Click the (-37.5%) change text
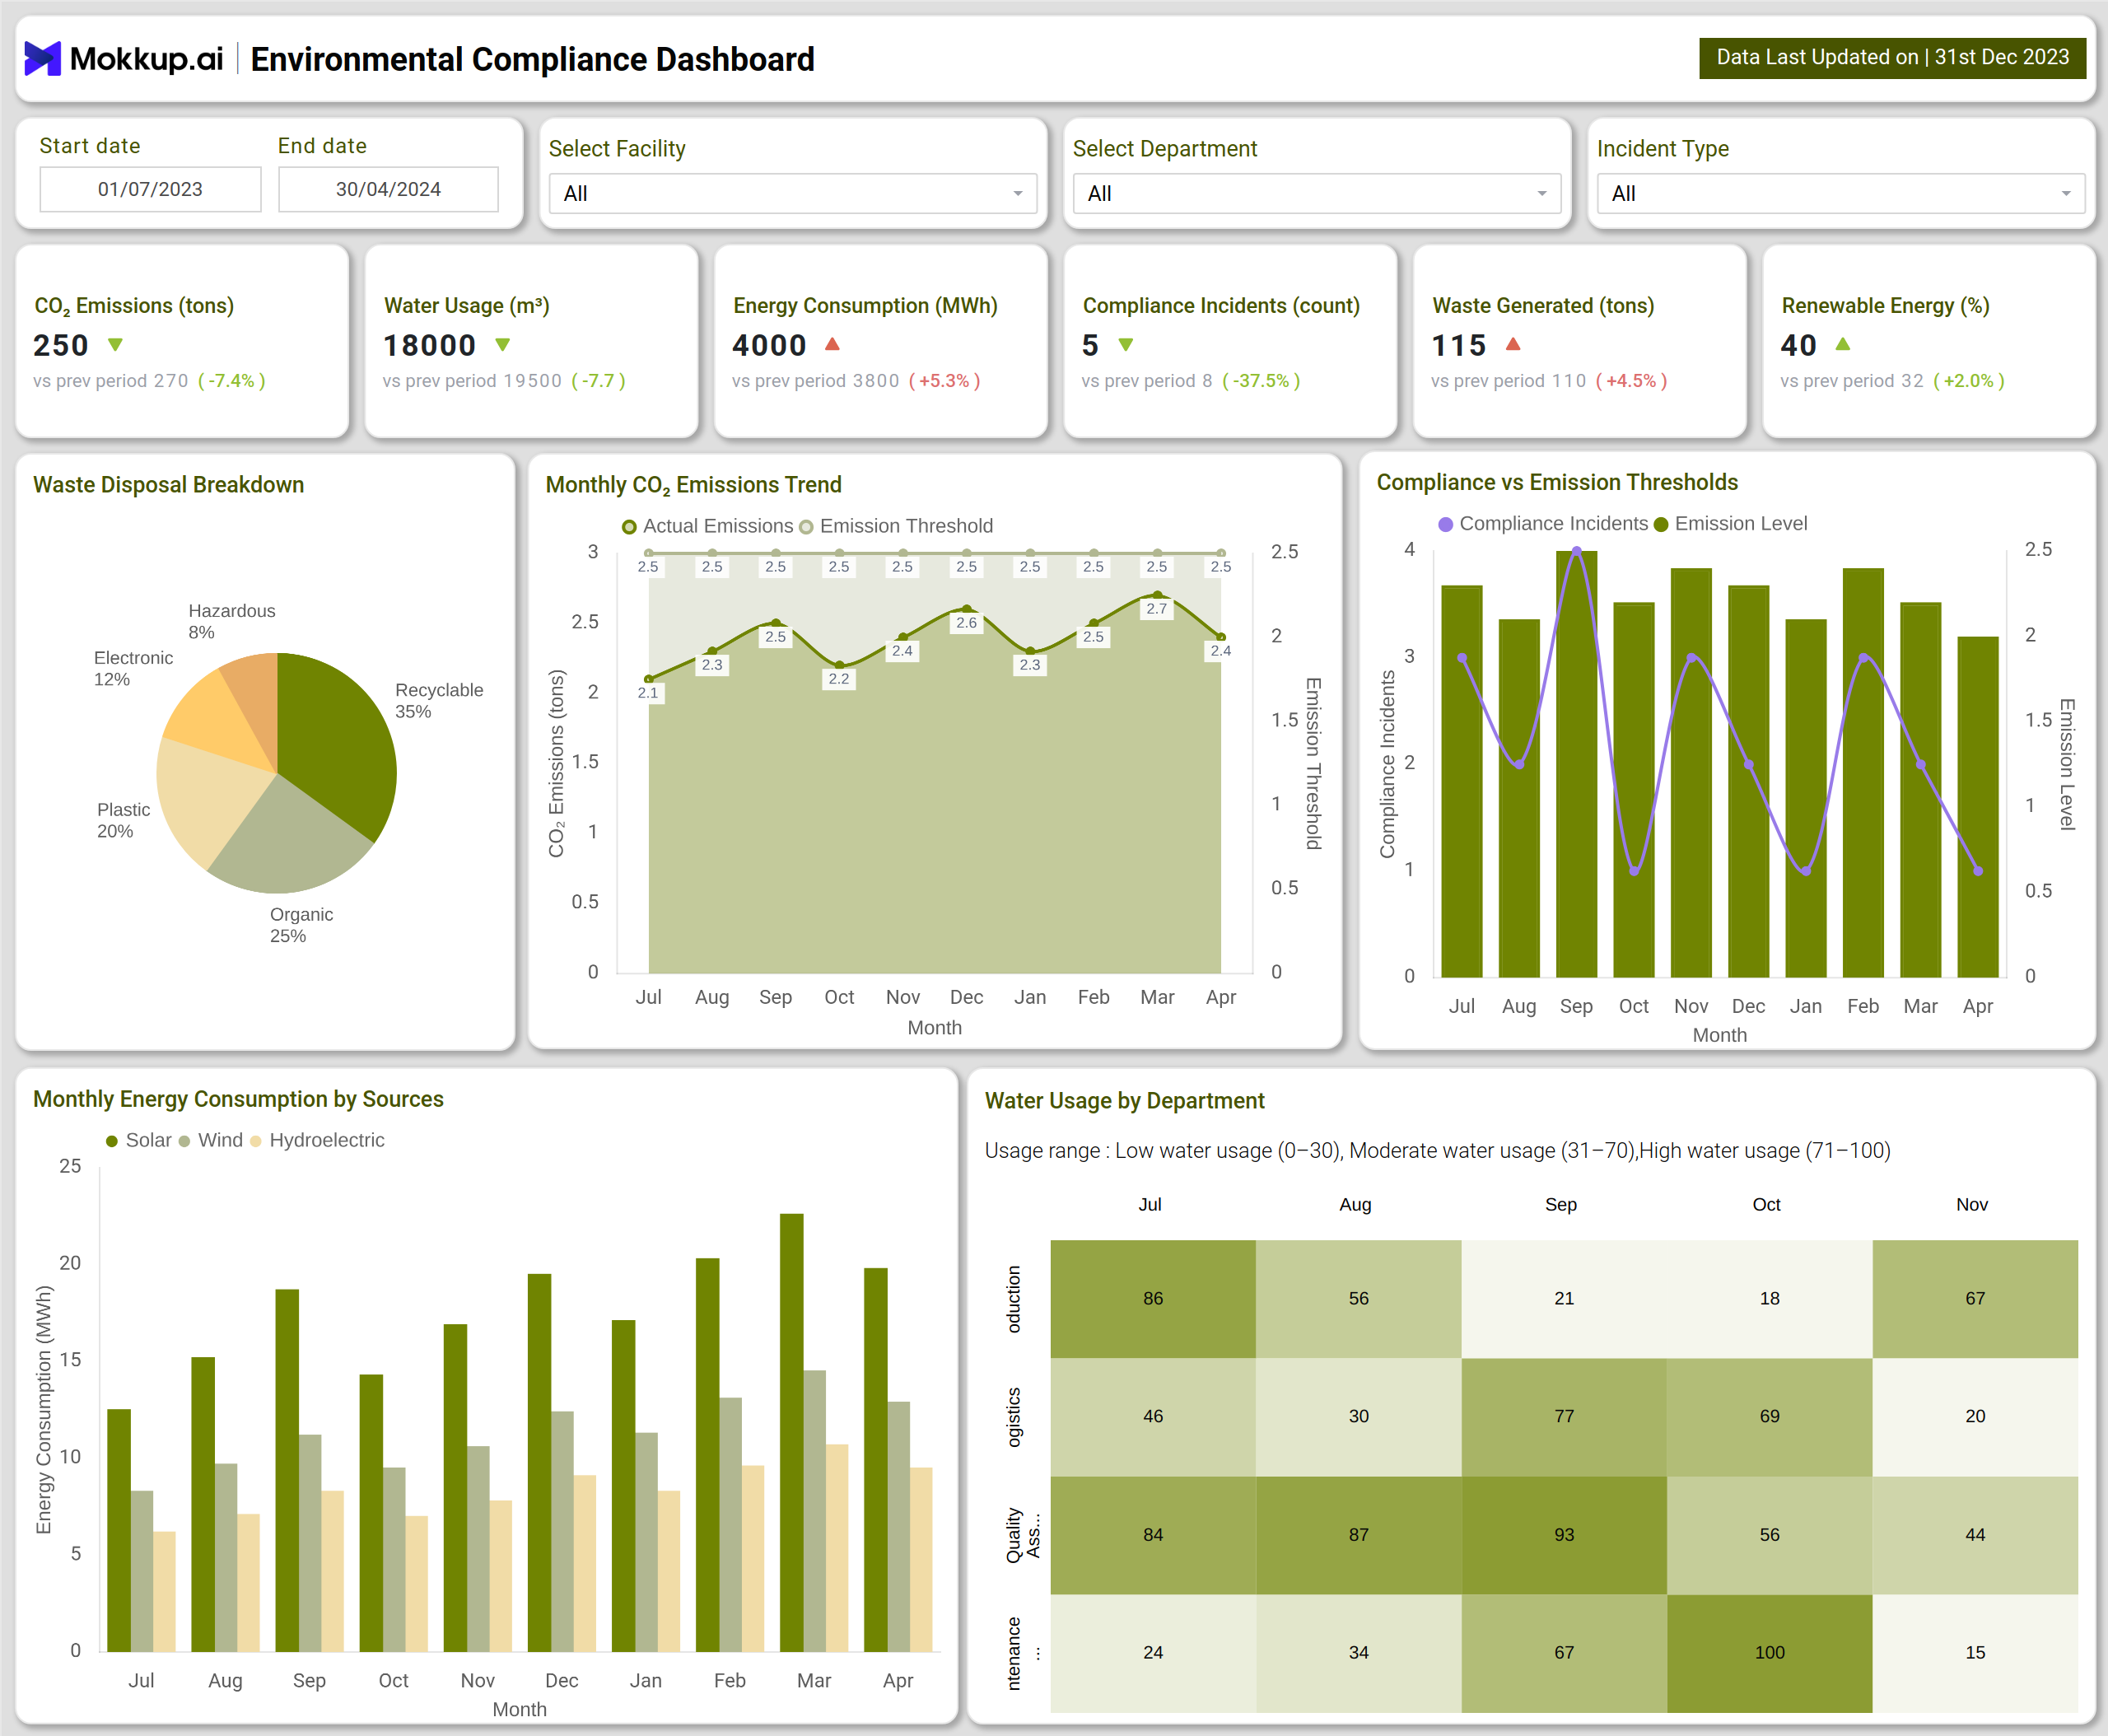Screen dimensions: 2108x1736 [x=1261, y=381]
